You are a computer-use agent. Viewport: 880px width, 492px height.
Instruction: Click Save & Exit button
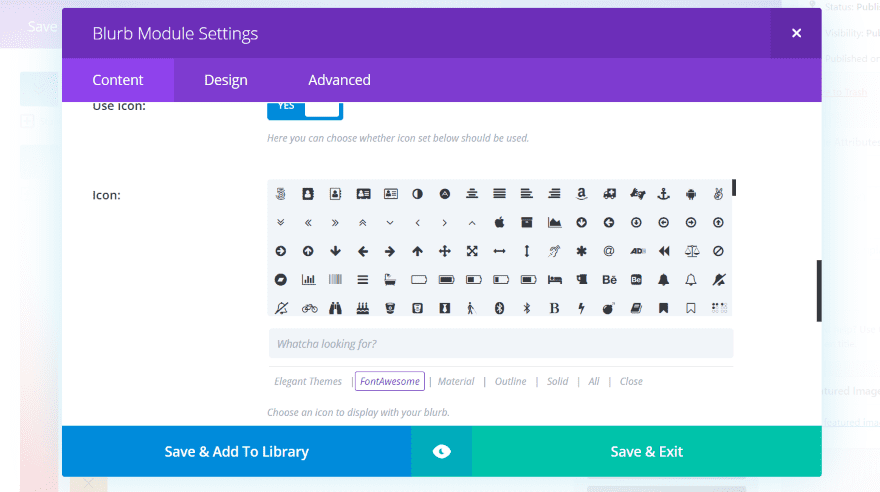647,452
